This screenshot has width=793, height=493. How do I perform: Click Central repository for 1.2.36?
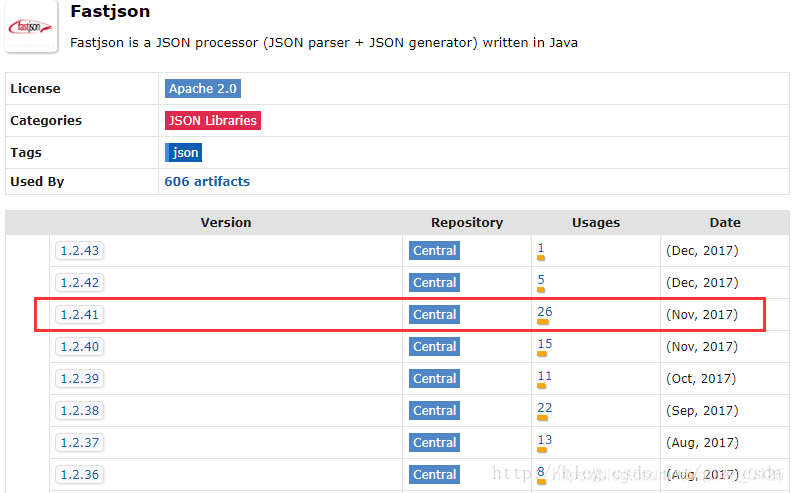pyautogui.click(x=434, y=474)
